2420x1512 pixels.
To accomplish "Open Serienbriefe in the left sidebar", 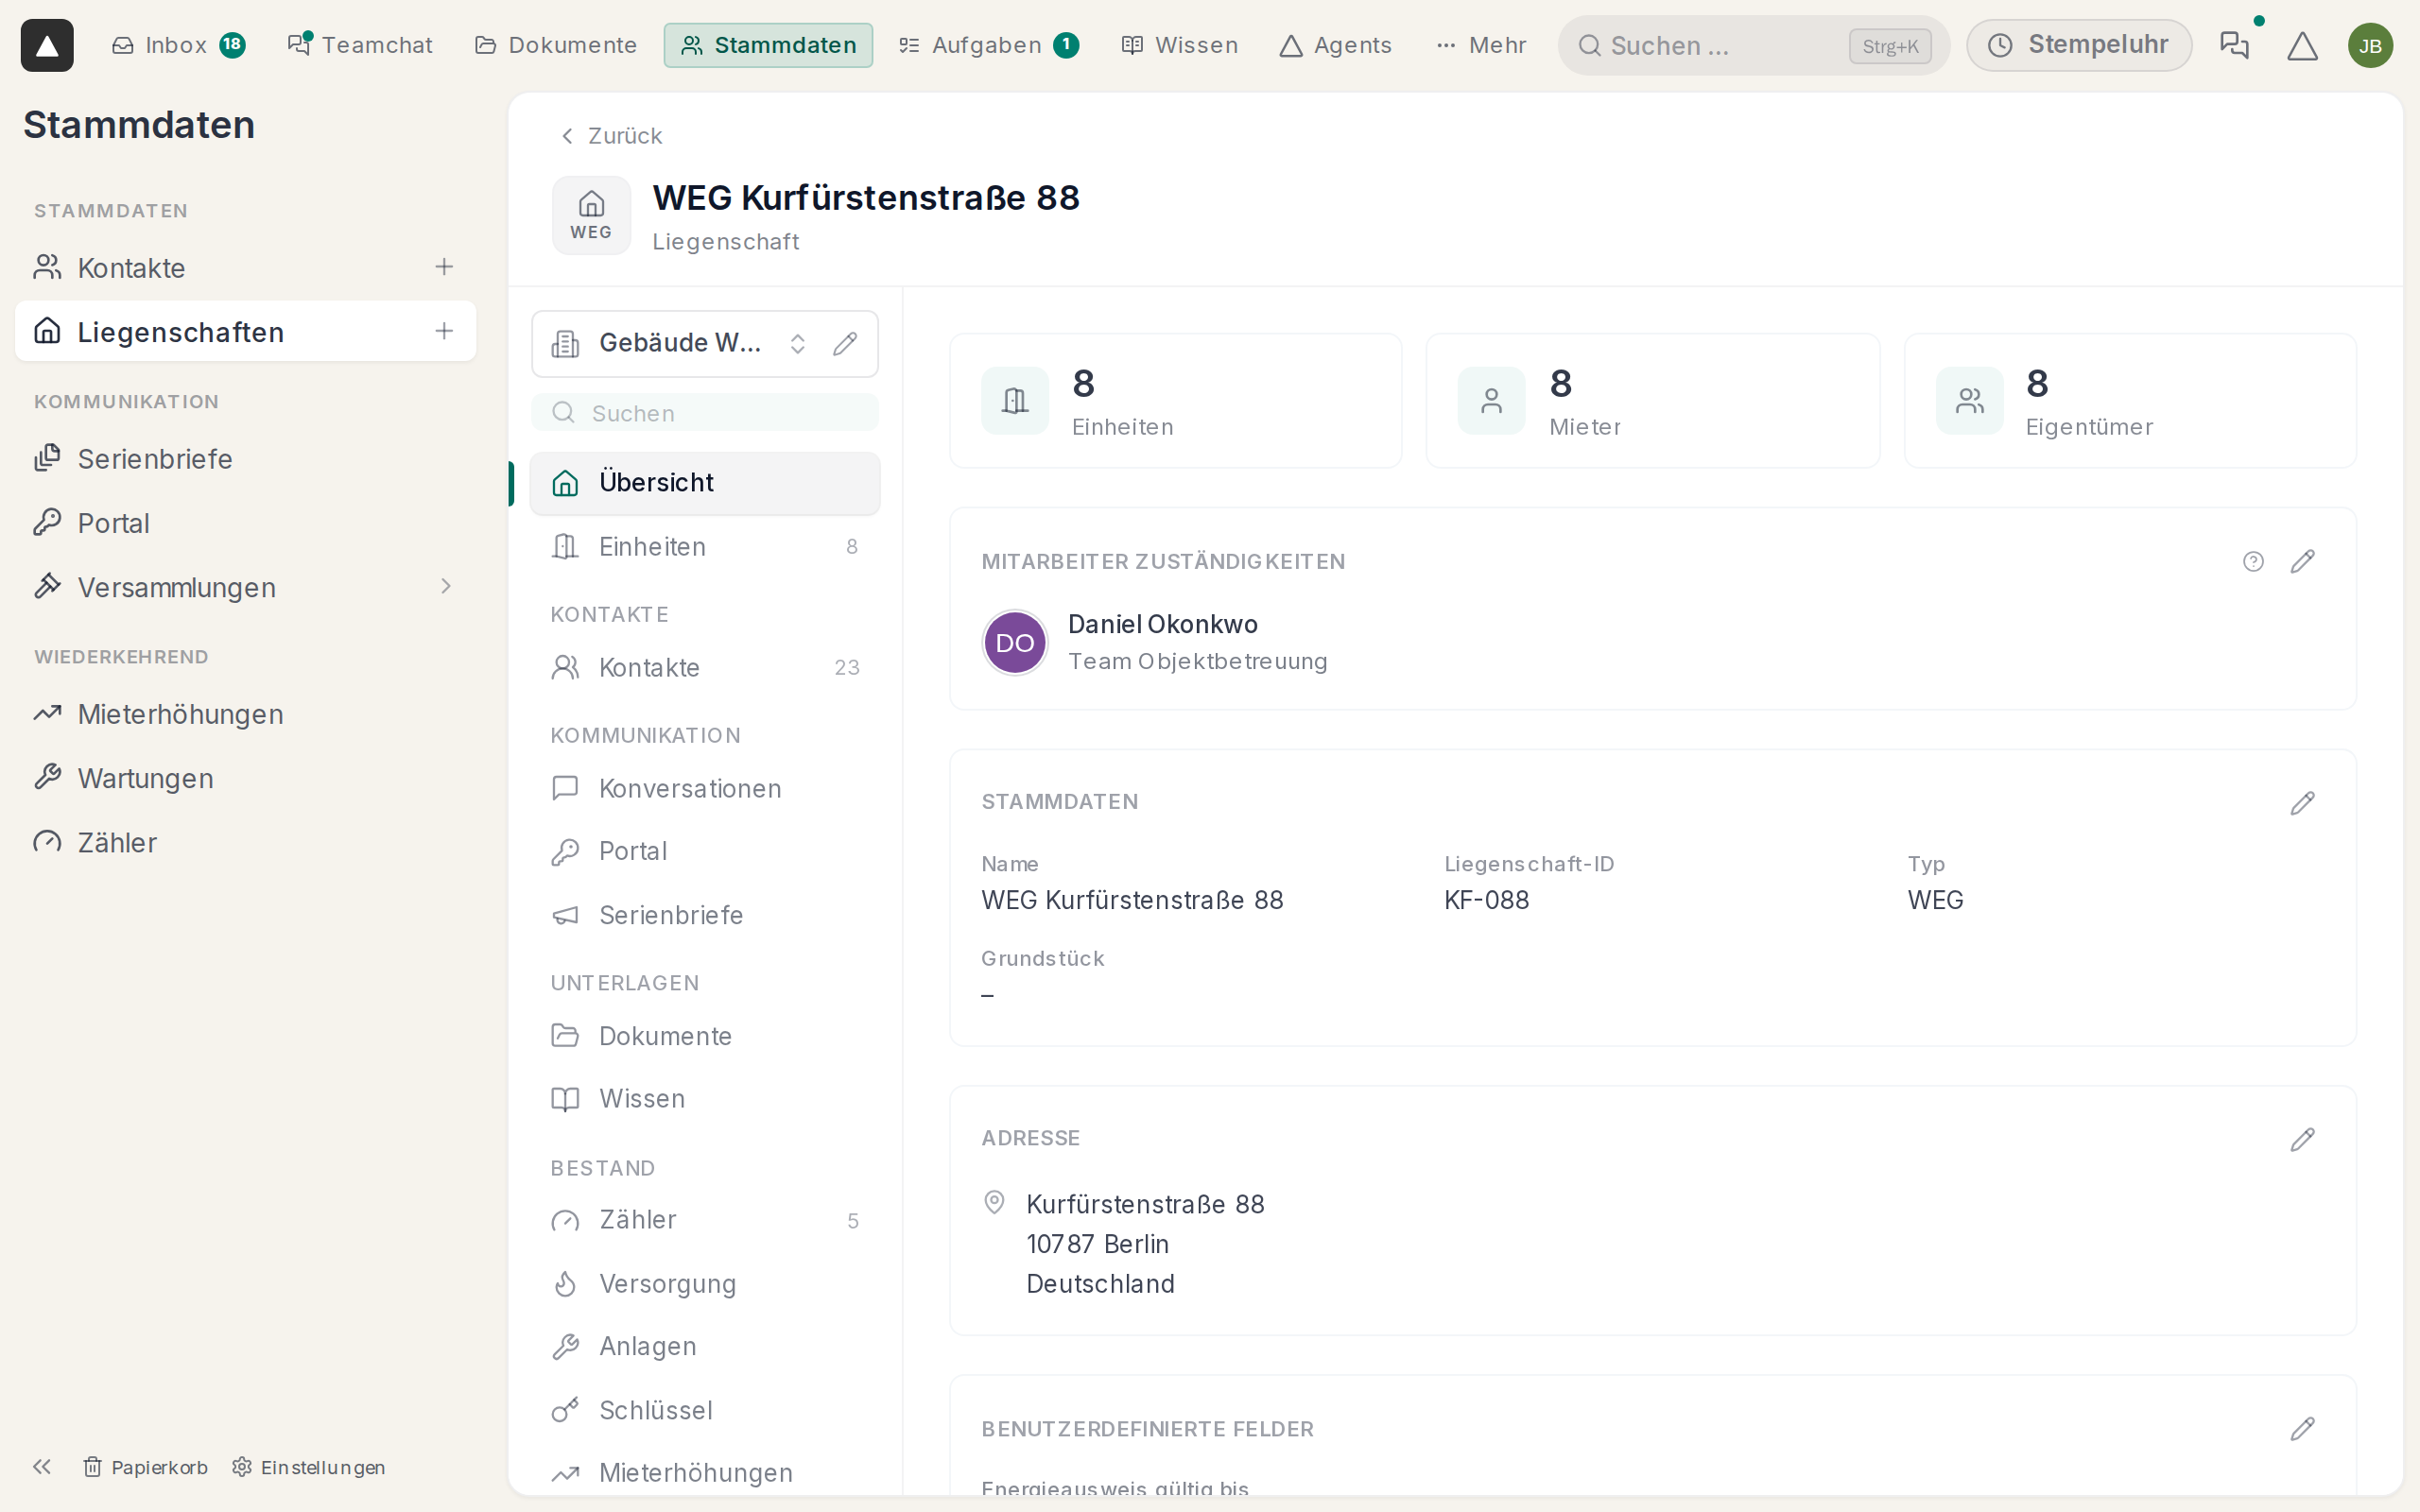I will (245, 459).
